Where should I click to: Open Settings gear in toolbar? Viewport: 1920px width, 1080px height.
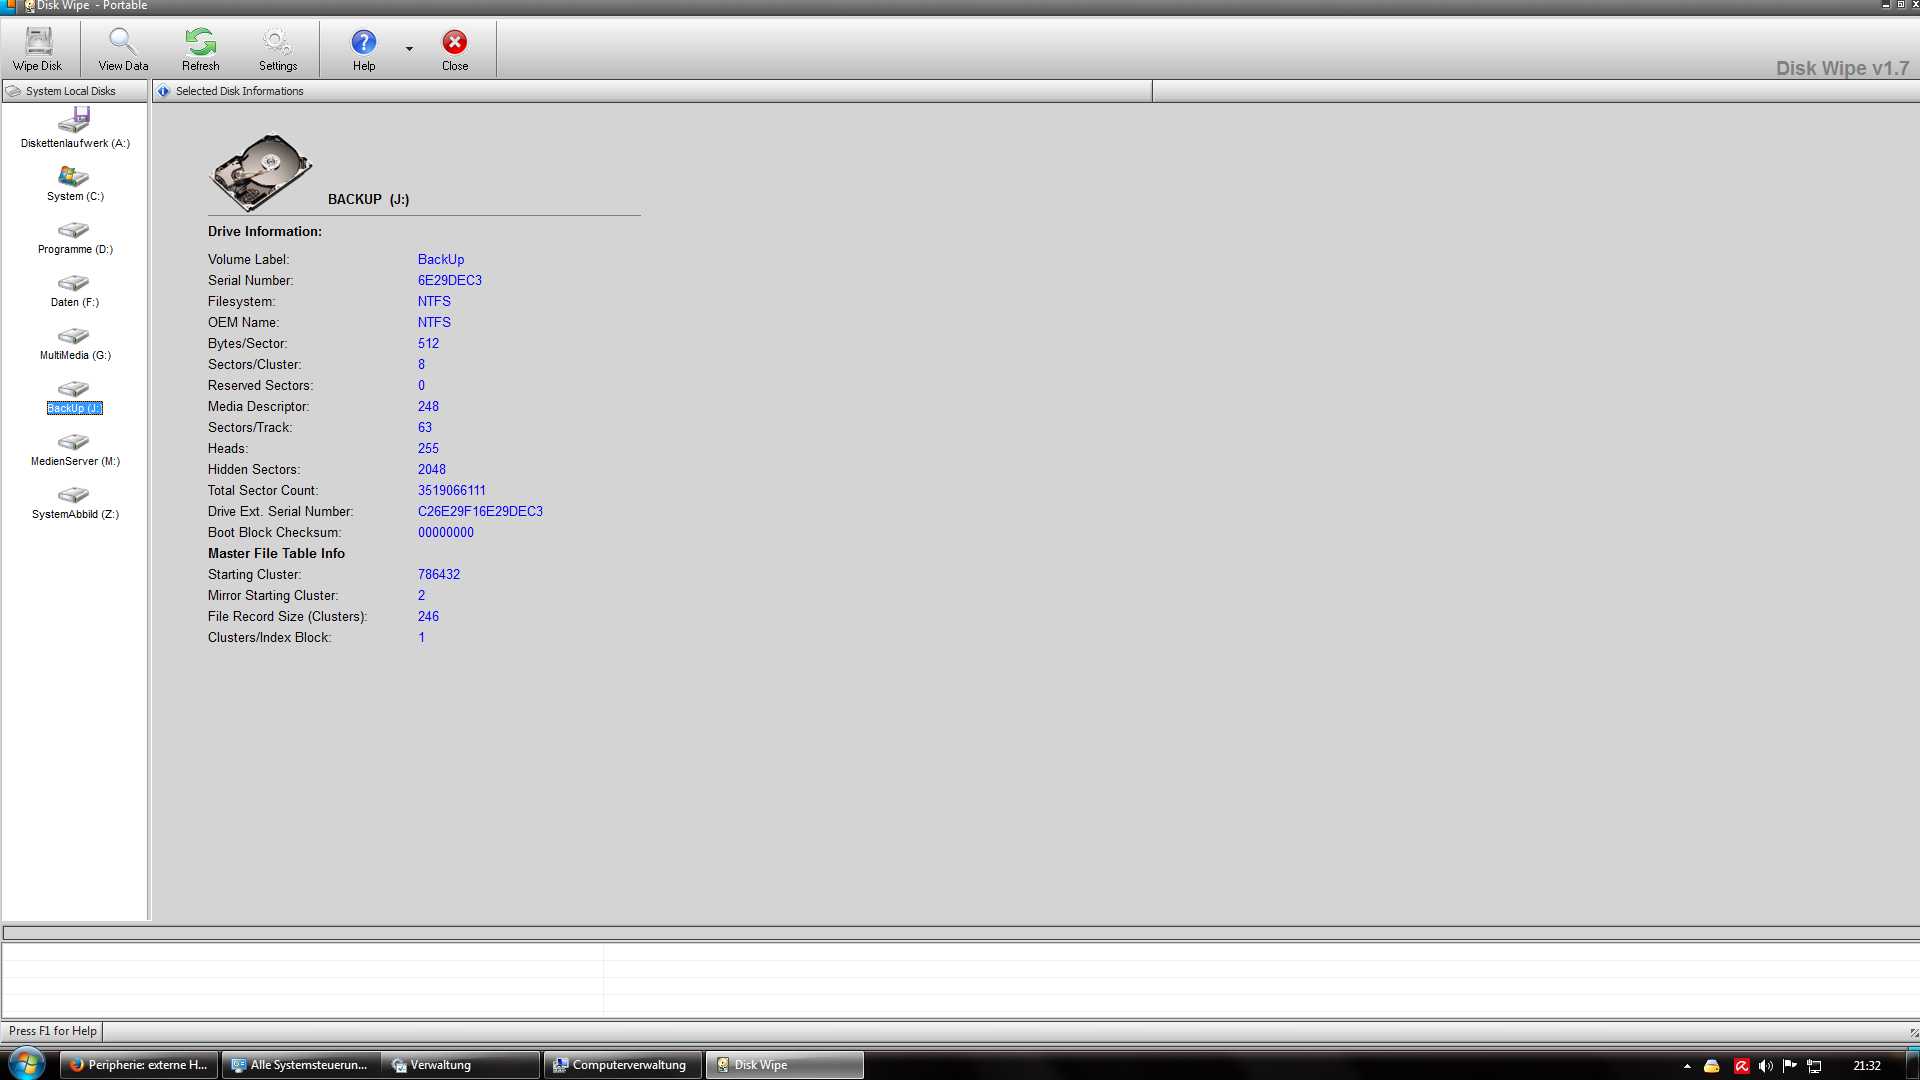277,48
